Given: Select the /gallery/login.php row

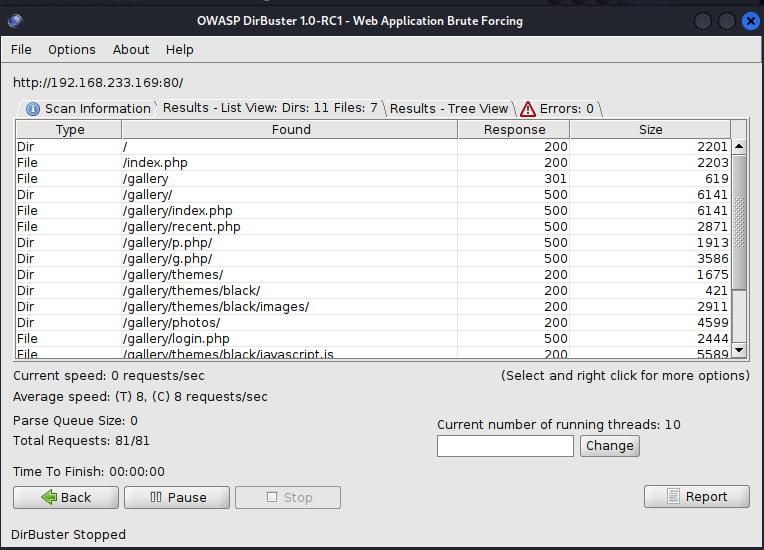Looking at the screenshot, I should pos(373,339).
